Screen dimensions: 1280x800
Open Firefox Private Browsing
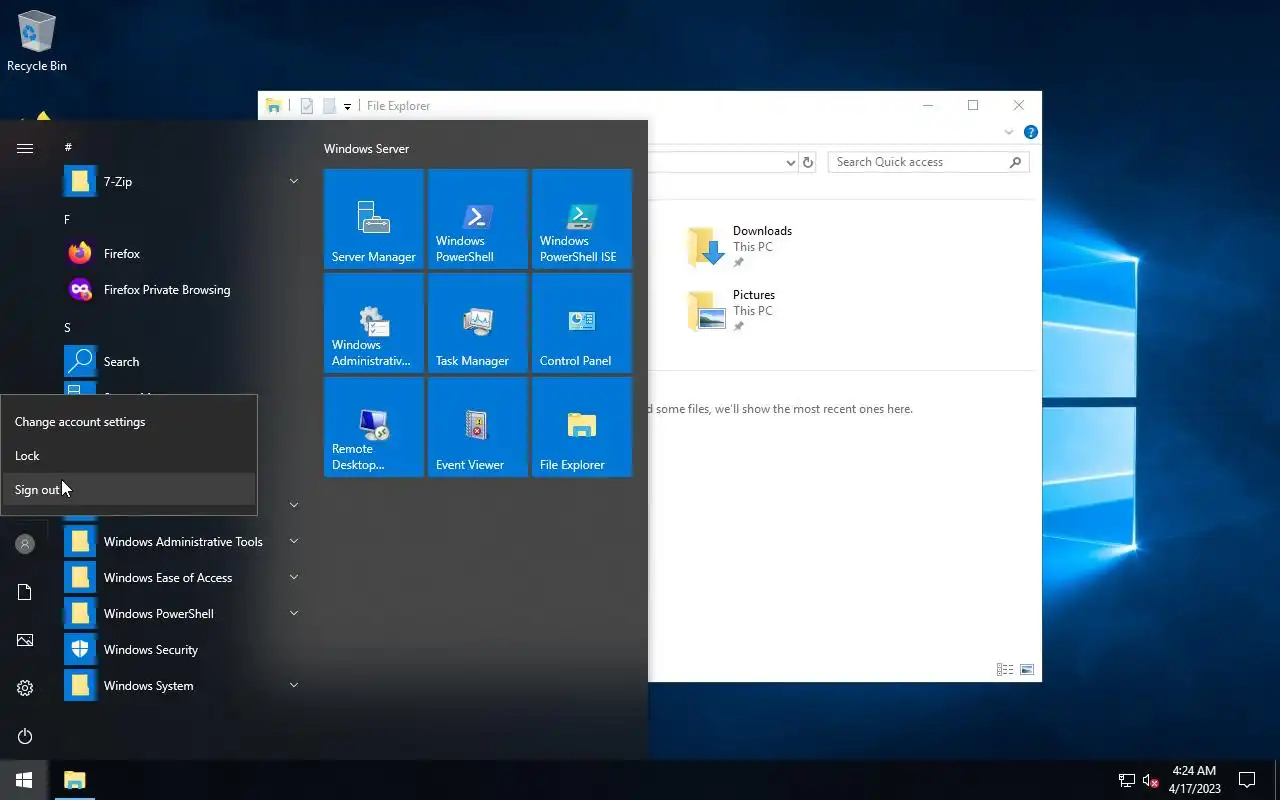[182, 290]
